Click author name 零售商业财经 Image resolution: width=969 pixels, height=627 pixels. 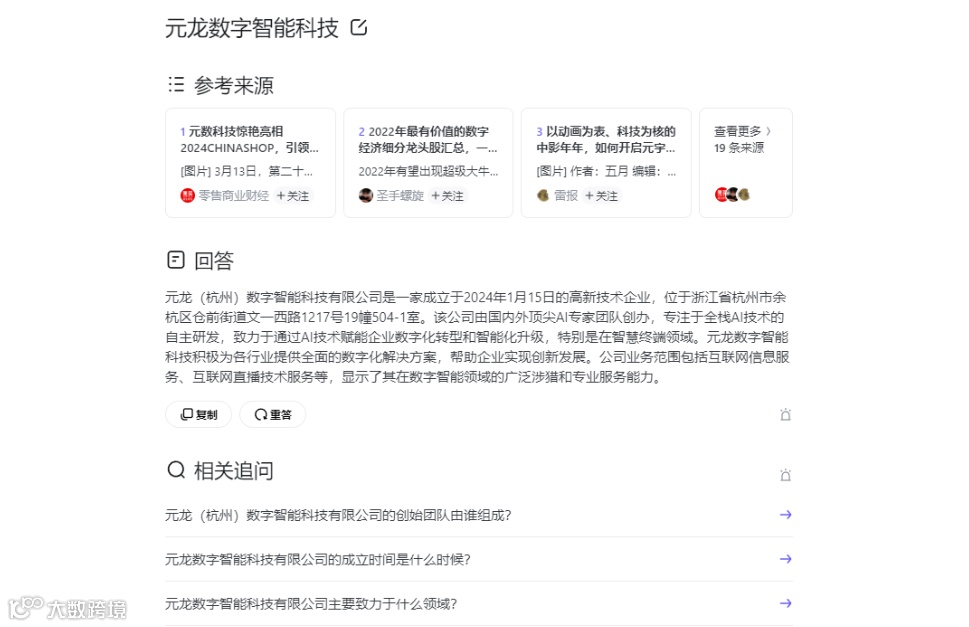(x=234, y=196)
